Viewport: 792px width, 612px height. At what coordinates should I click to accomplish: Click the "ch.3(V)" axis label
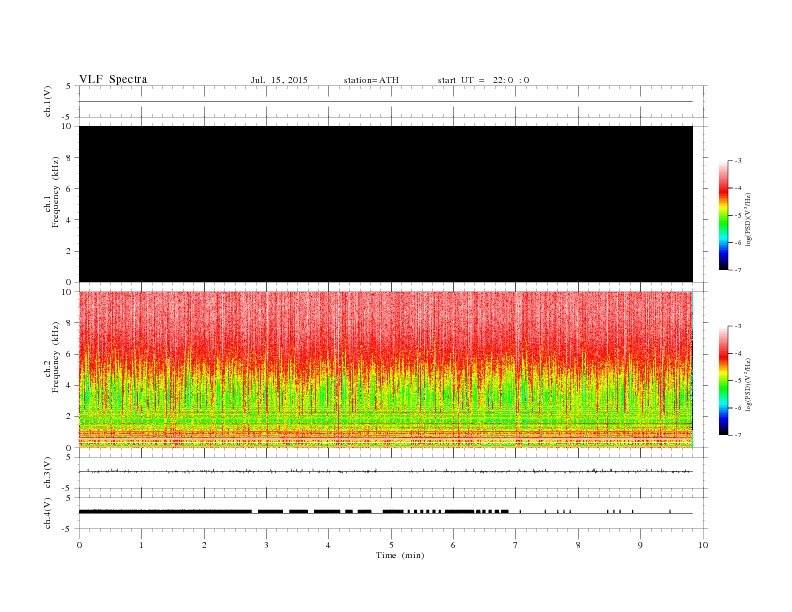point(47,472)
